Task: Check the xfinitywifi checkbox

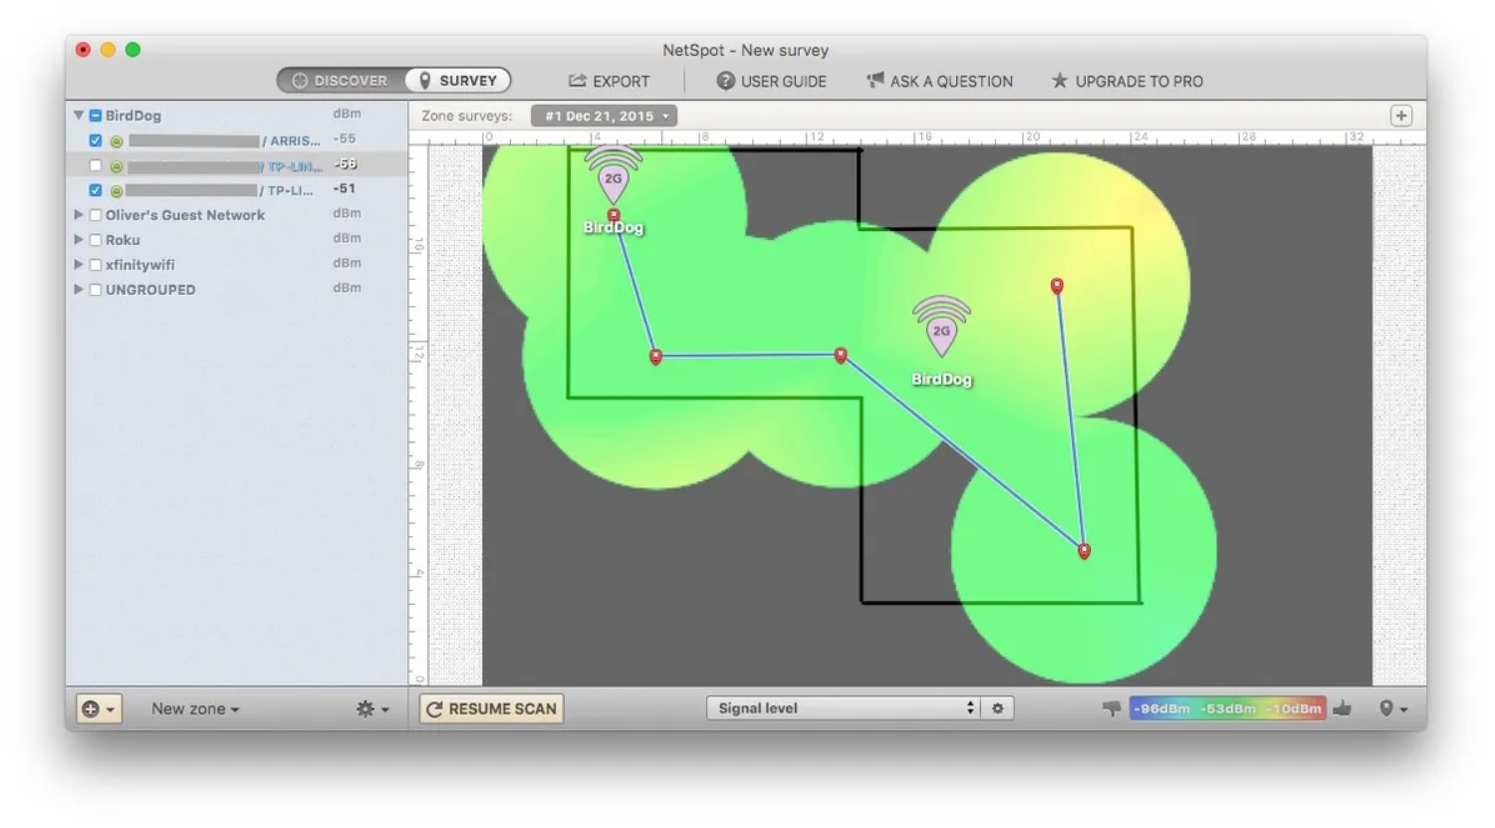Action: (95, 265)
